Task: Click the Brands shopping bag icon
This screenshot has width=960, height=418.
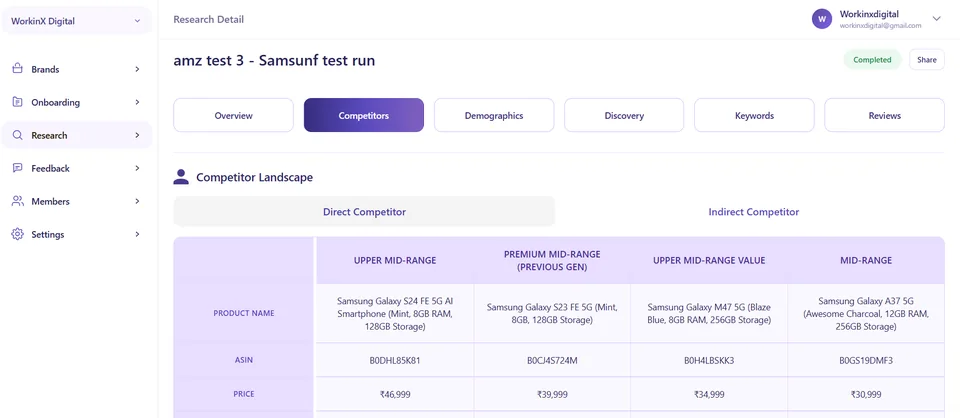Action: 18,69
